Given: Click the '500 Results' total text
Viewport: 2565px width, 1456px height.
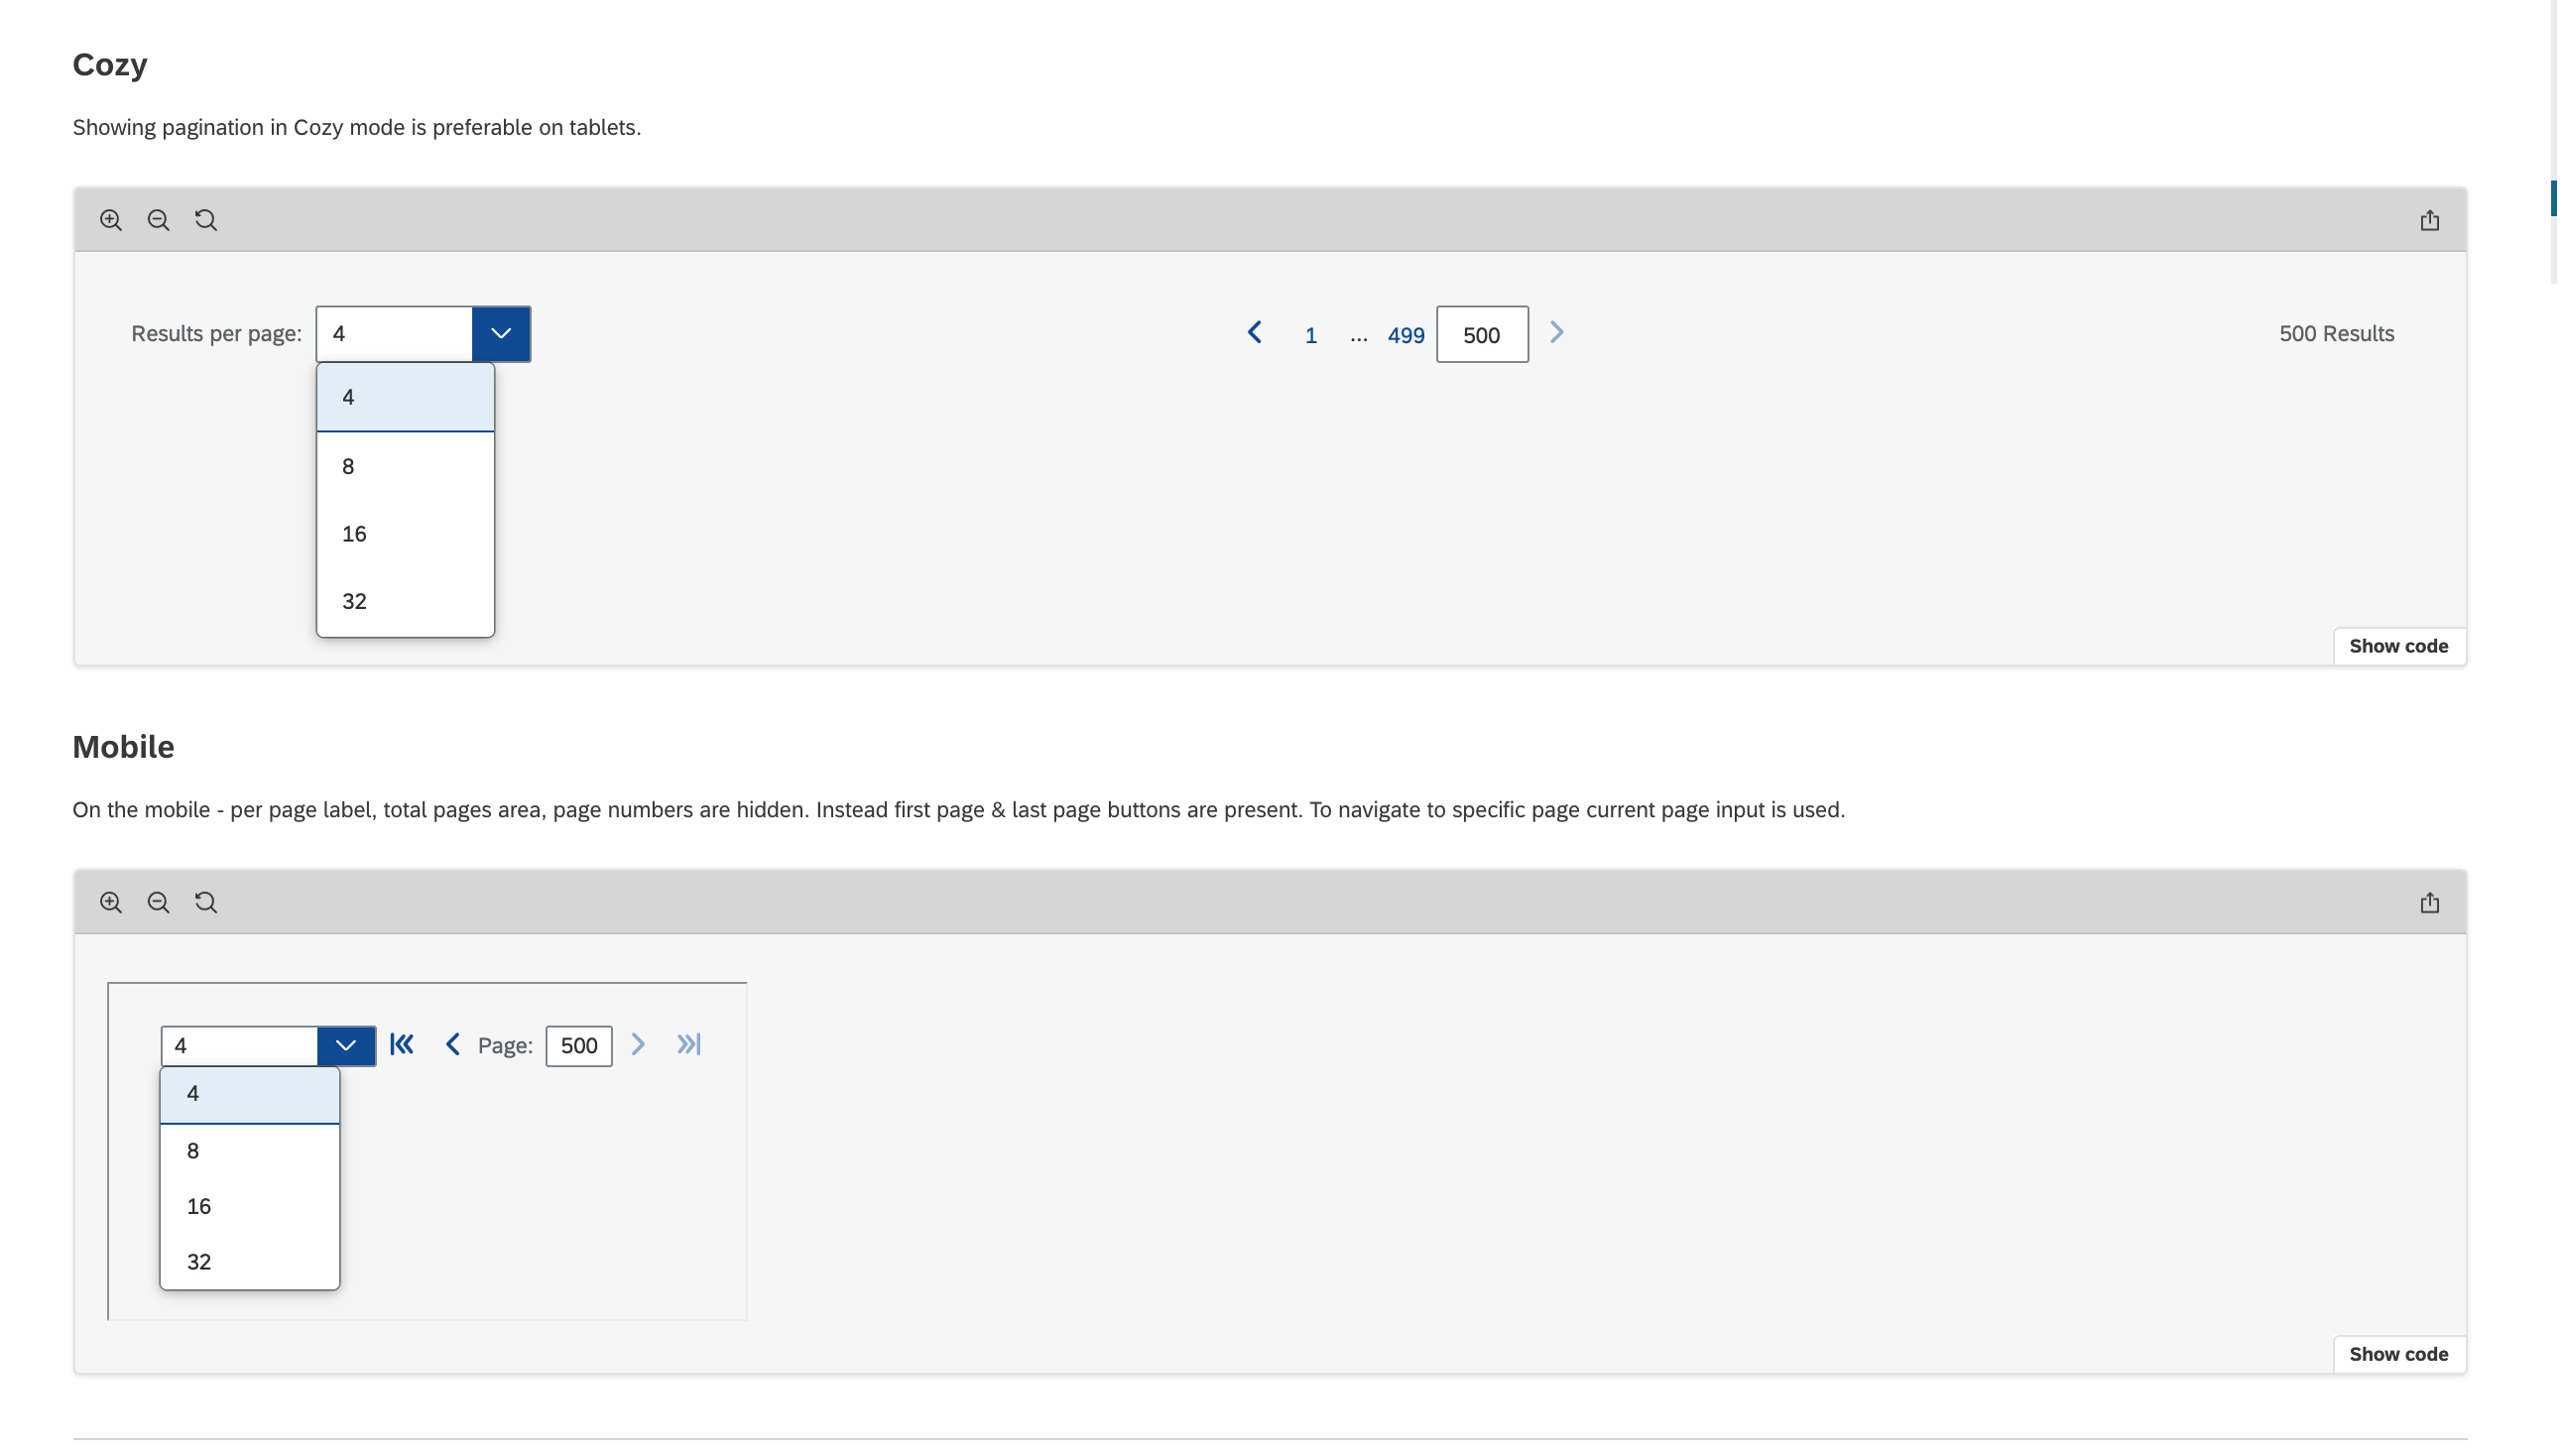Looking at the screenshot, I should [x=2337, y=334].
